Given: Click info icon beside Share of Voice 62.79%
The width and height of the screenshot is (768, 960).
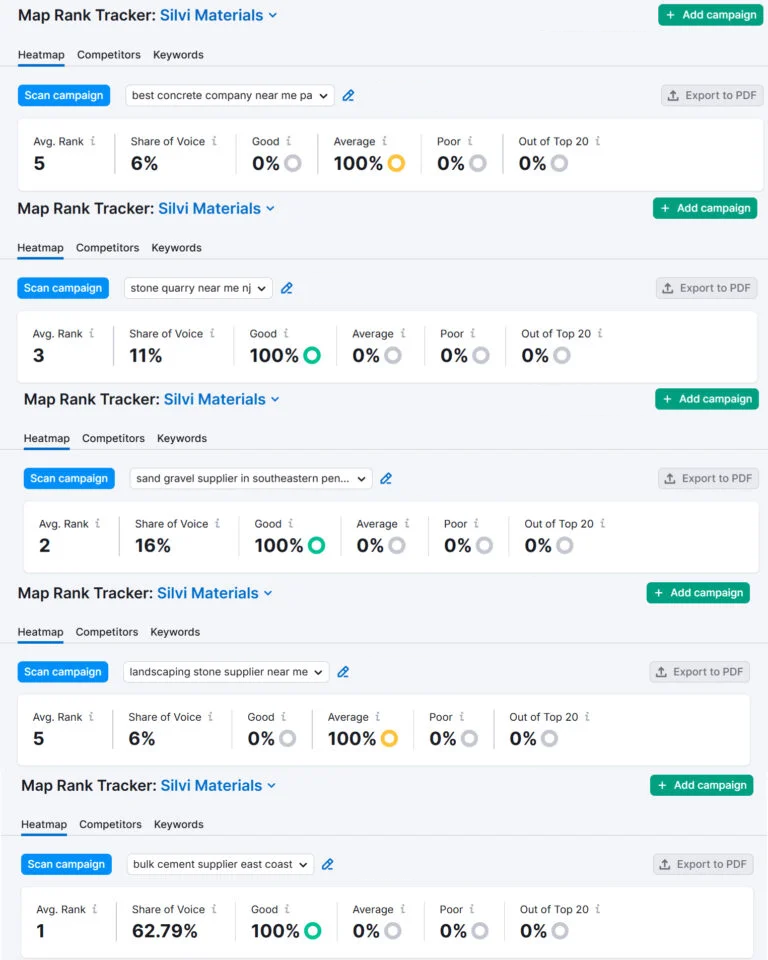Looking at the screenshot, I should (215, 909).
